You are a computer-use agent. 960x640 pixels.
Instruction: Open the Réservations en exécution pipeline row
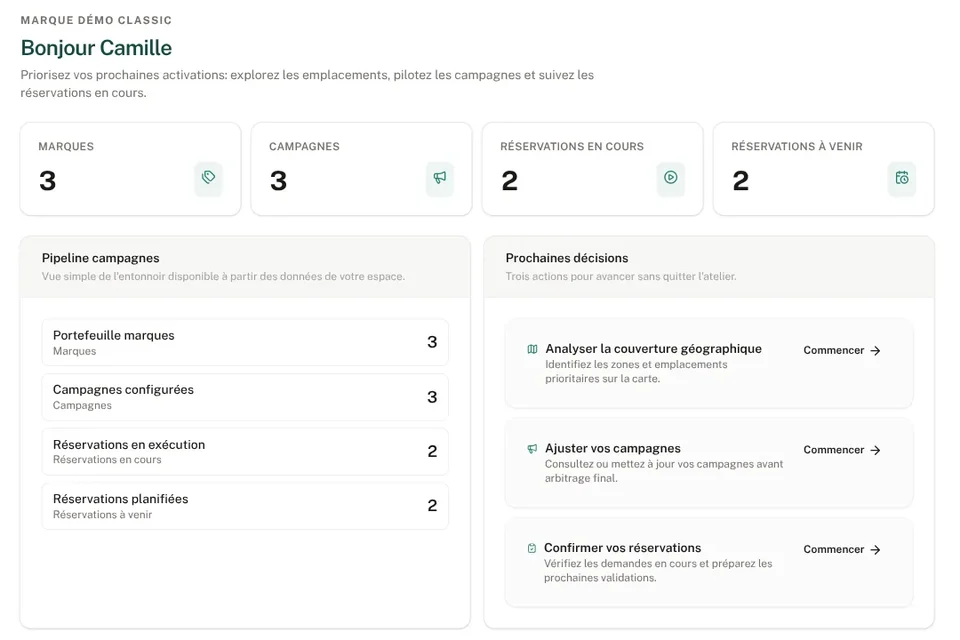pos(245,451)
